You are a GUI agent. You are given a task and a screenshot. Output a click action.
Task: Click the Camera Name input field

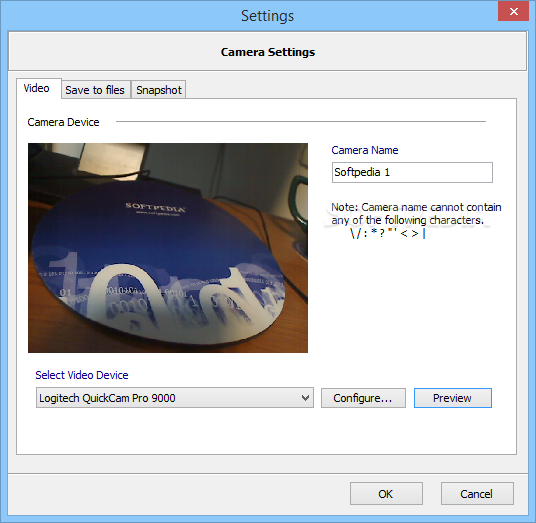[412, 172]
